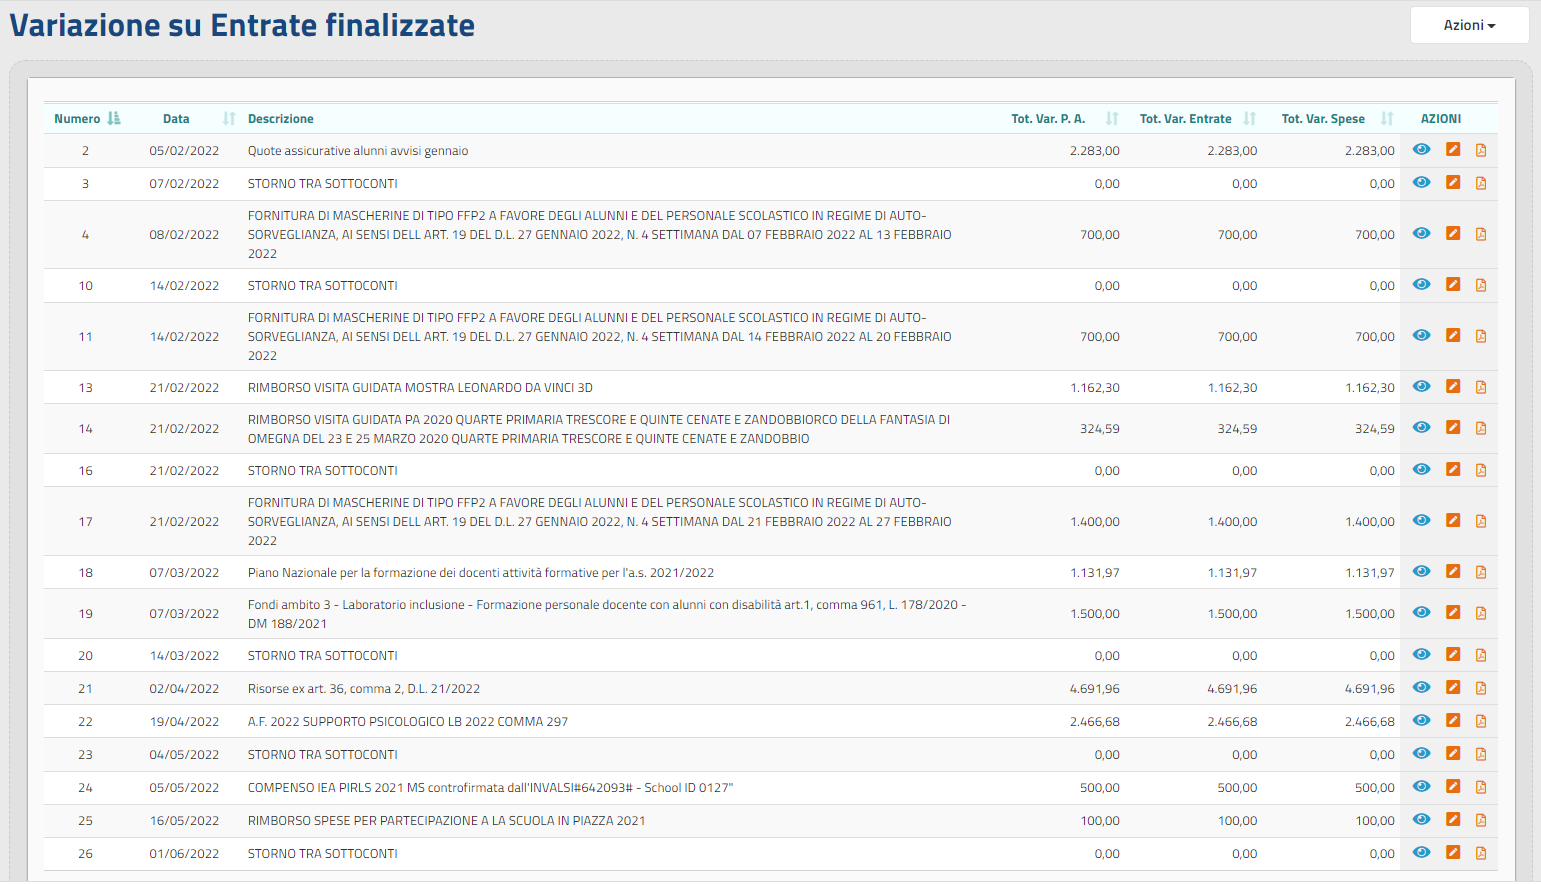Open PDF for variation number 17
The image size is (1541, 884).
coord(1481,521)
